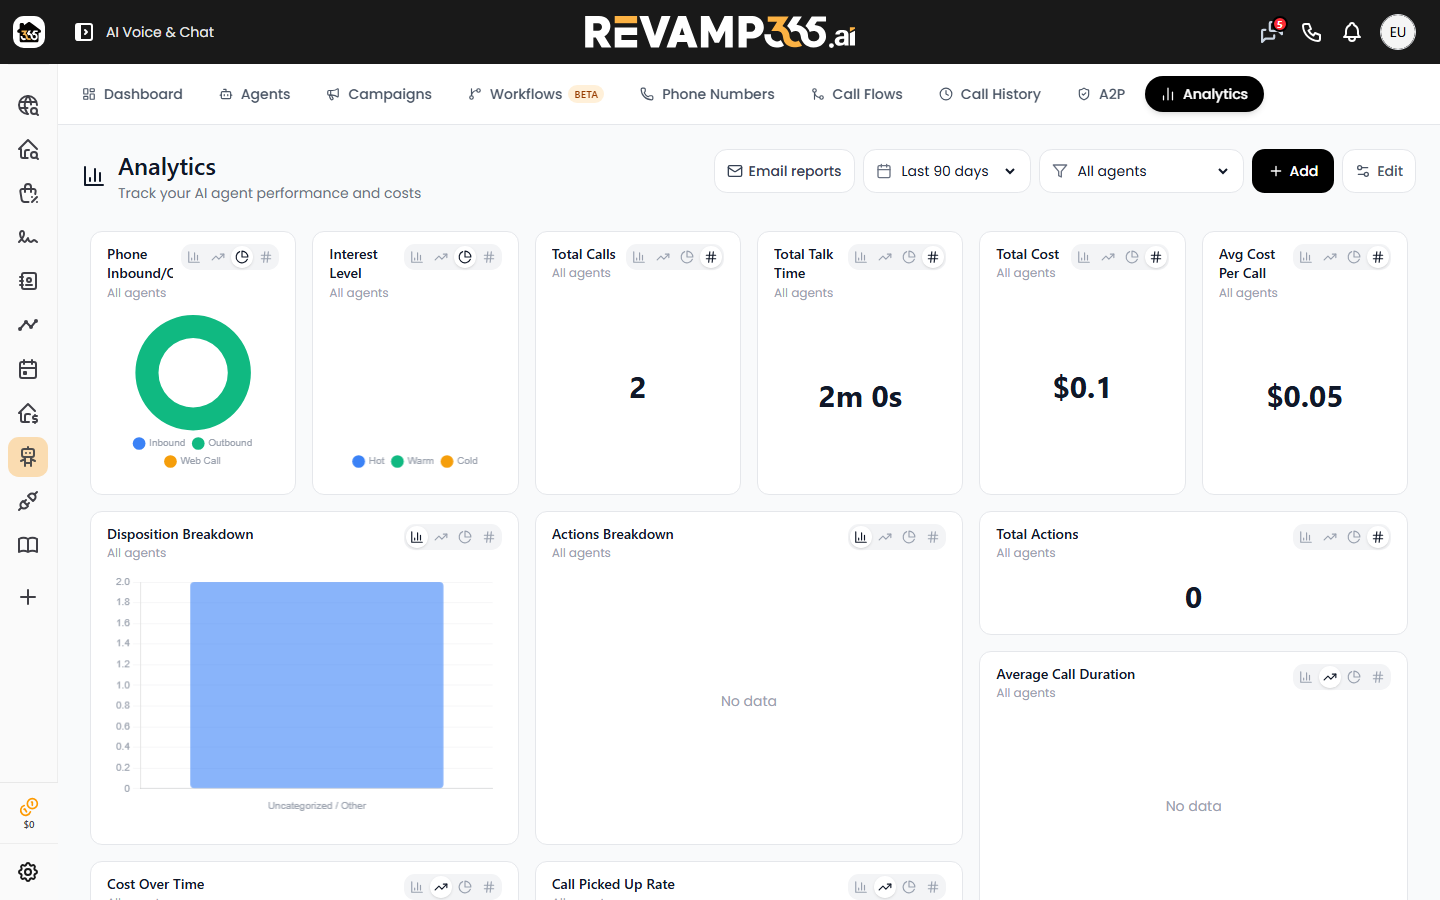
Task: Switch Avg Cost Per Call to bar view
Action: 1306,257
